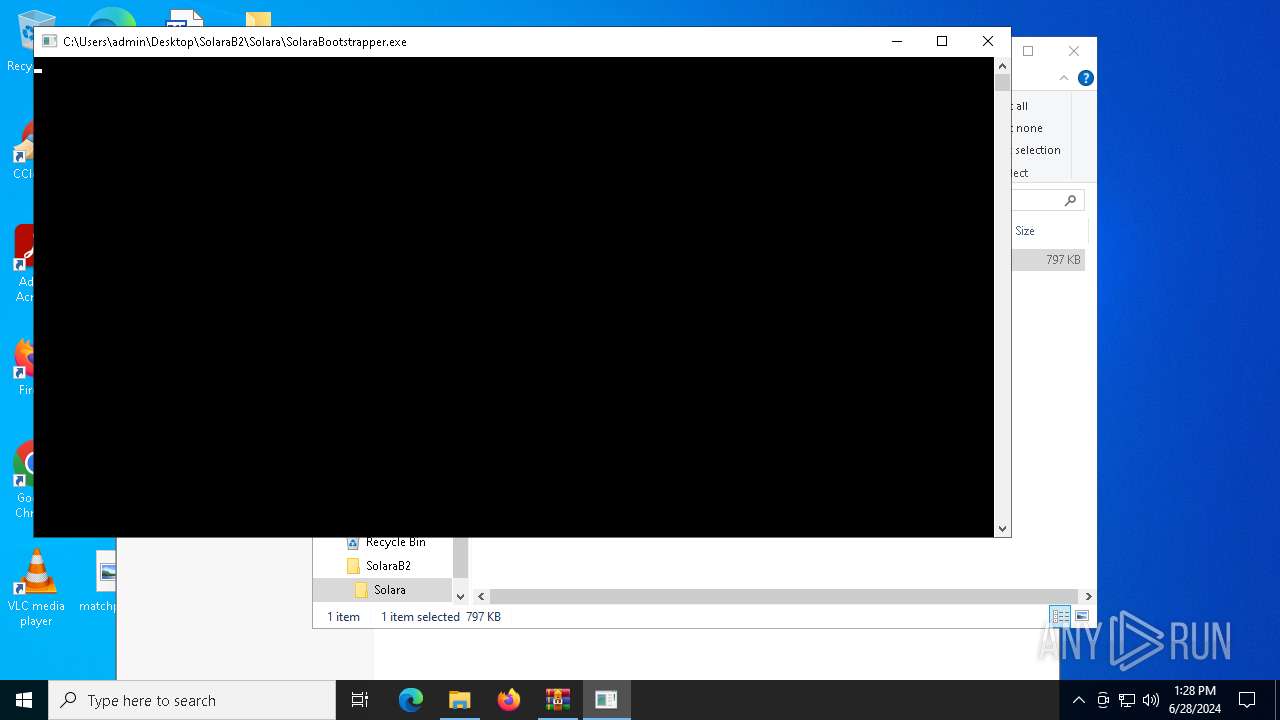The width and height of the screenshot is (1280, 720).
Task: Select the console app taskbar icon
Action: pyautogui.click(x=606, y=700)
